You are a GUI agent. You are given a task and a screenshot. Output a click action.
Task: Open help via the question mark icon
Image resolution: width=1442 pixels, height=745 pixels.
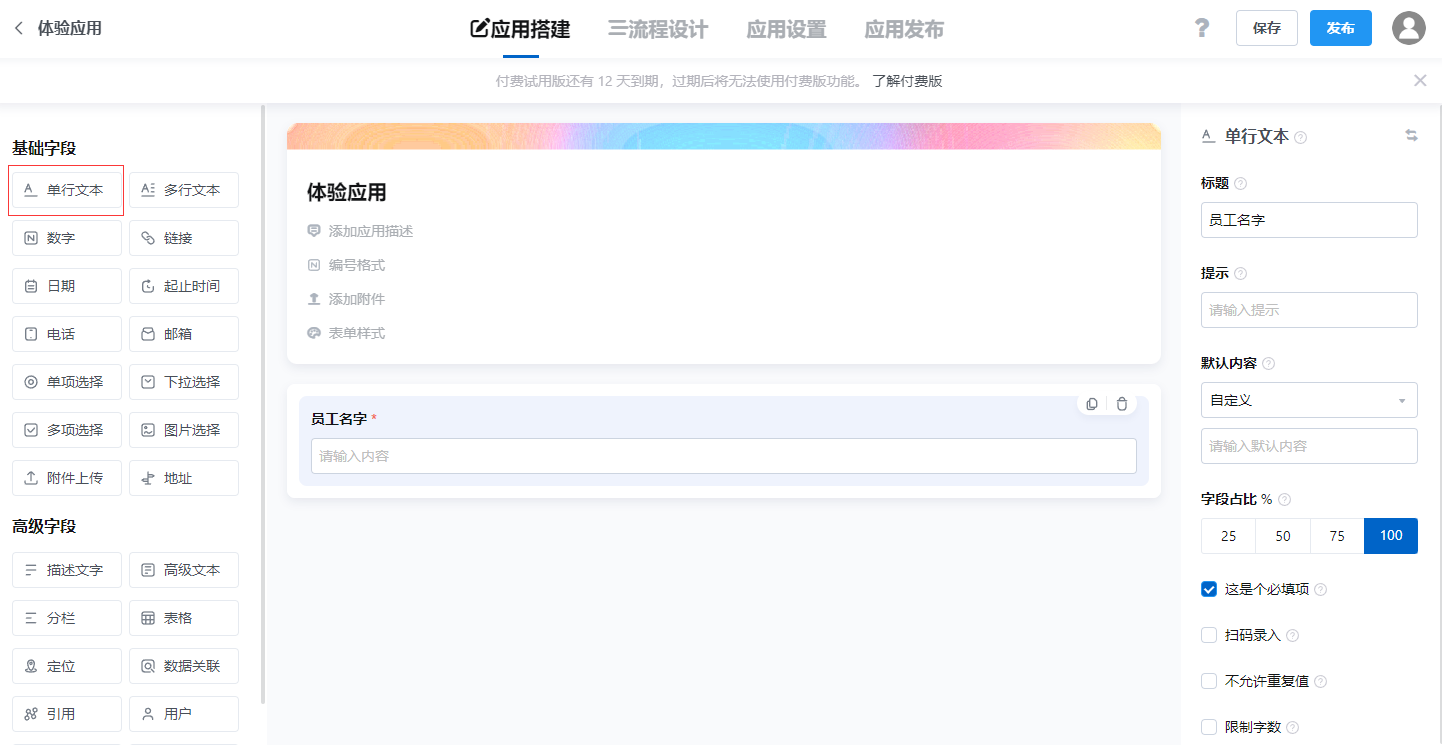click(x=1201, y=28)
